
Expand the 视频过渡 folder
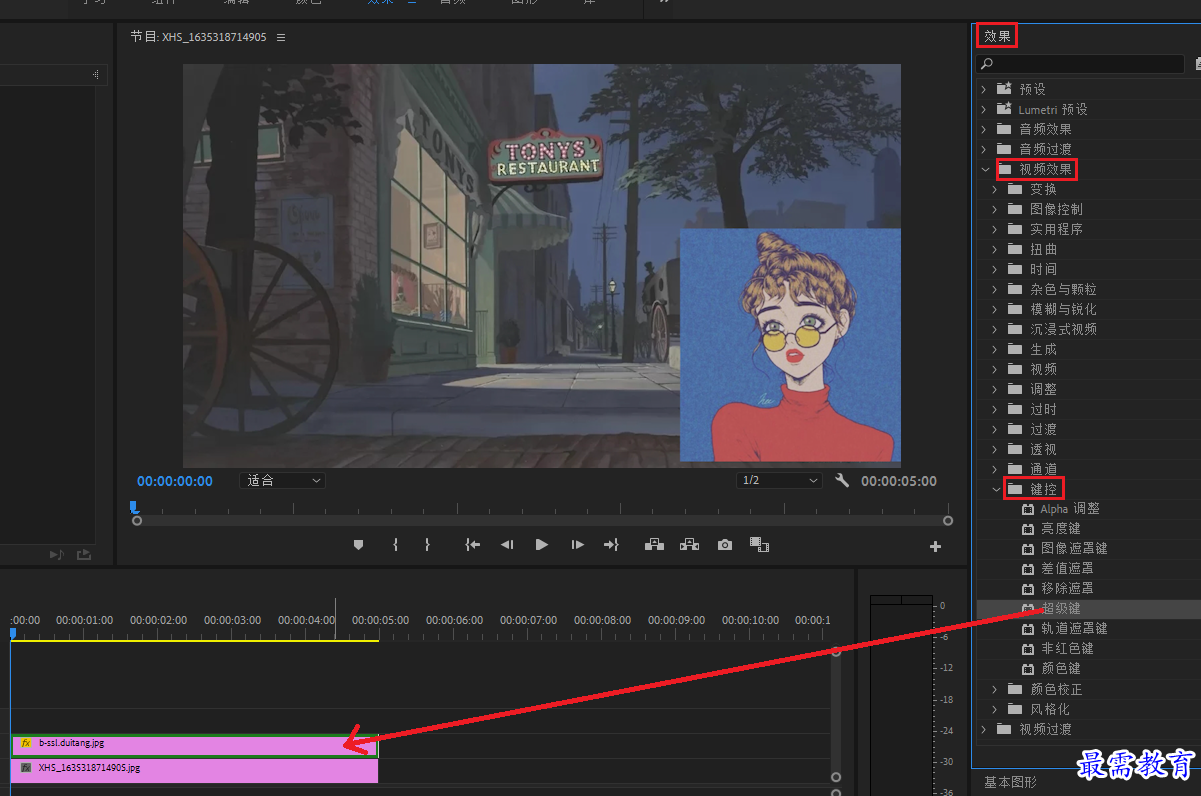click(x=984, y=729)
